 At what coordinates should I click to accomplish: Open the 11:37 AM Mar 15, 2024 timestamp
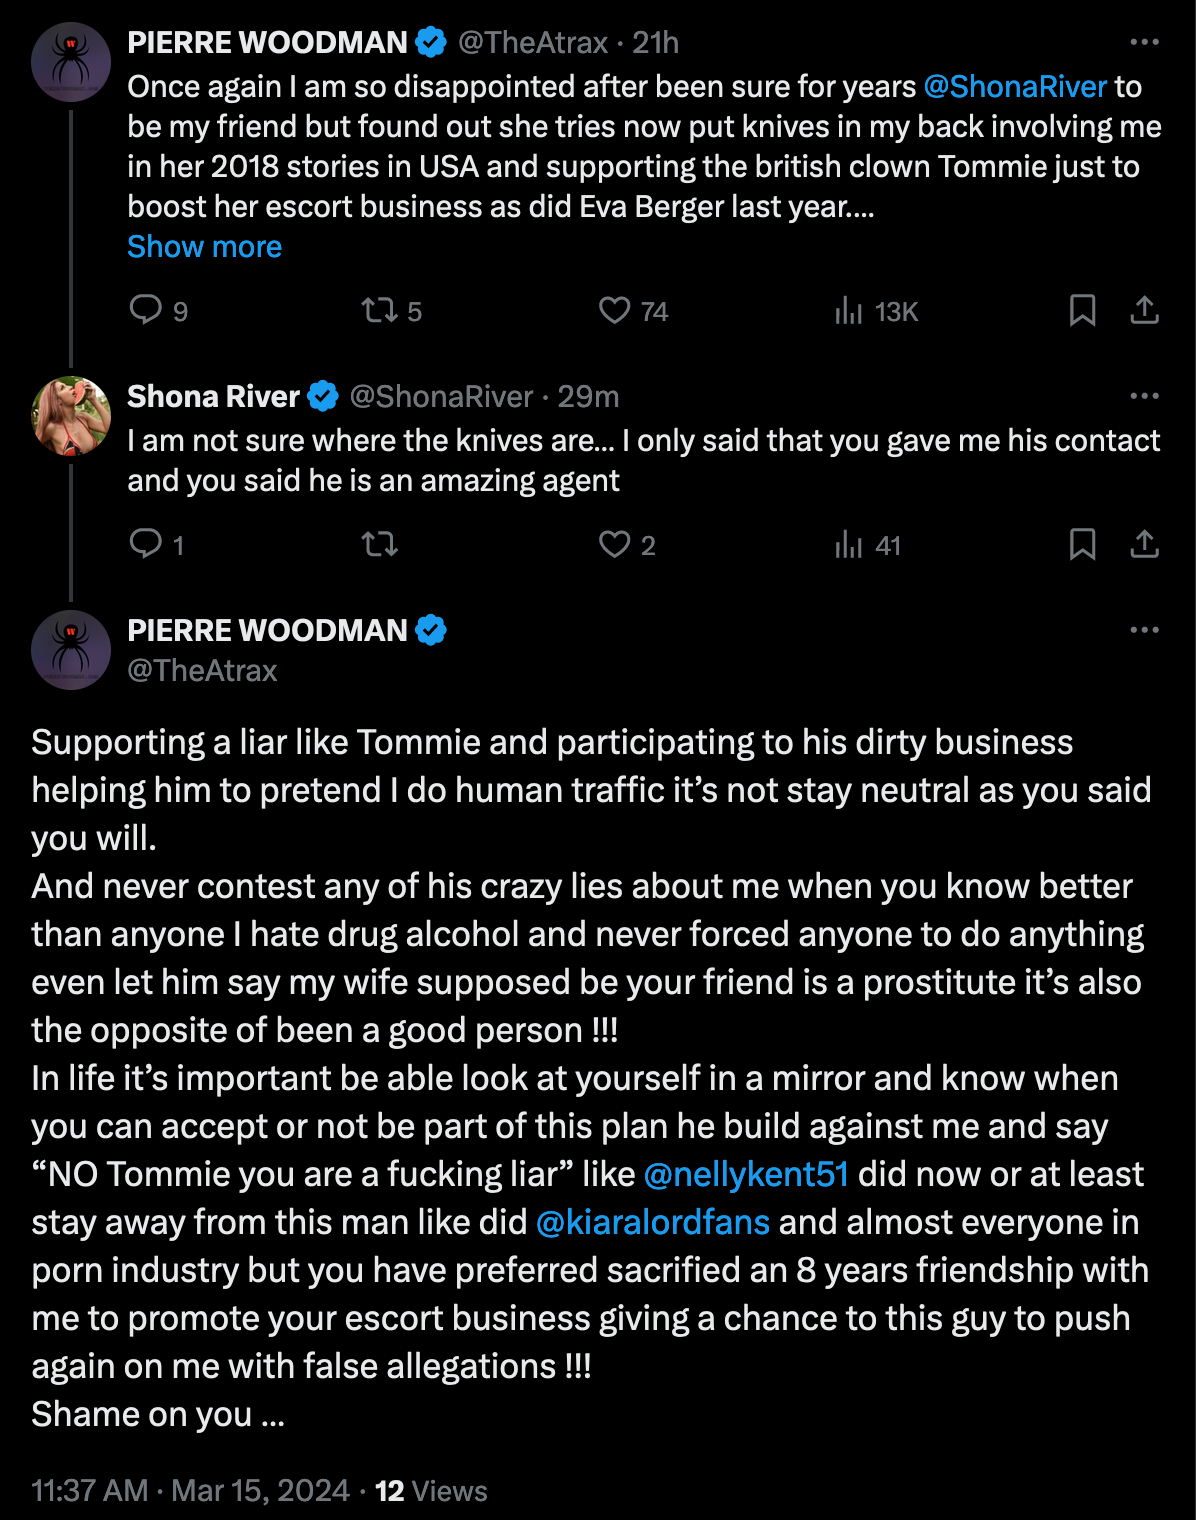click(x=190, y=1491)
